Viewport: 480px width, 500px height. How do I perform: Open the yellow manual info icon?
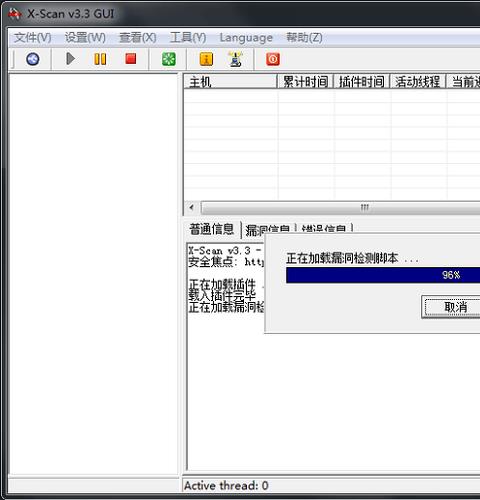point(206,59)
